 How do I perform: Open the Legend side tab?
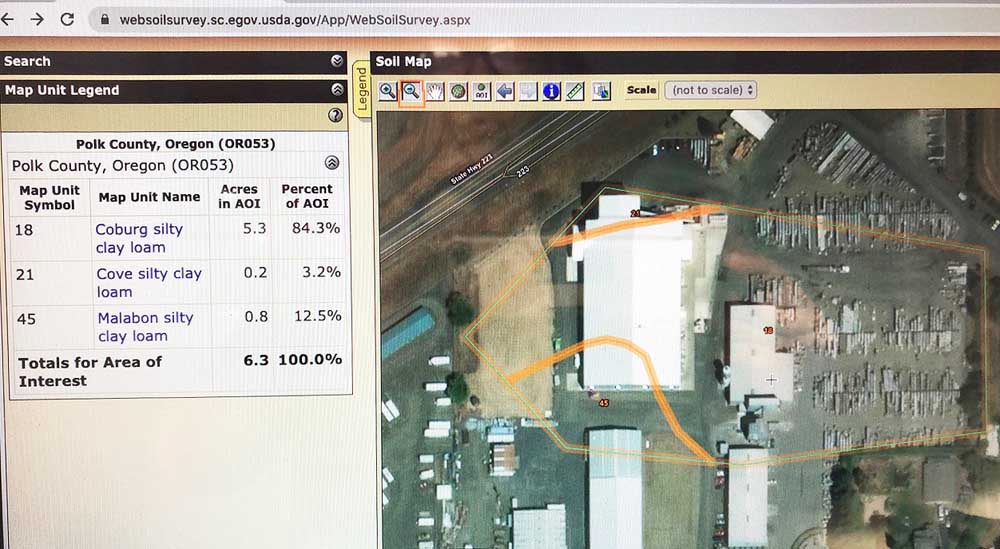pyautogui.click(x=361, y=90)
